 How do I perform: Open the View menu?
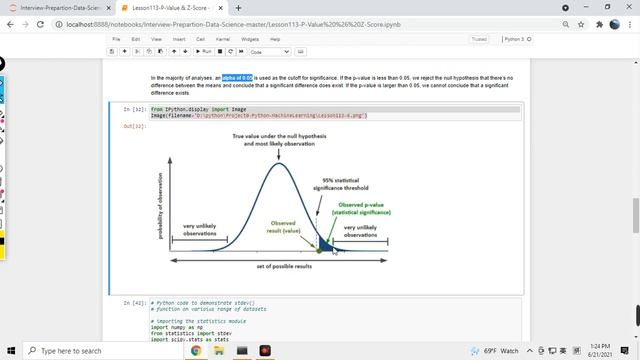pyautogui.click(x=156, y=39)
